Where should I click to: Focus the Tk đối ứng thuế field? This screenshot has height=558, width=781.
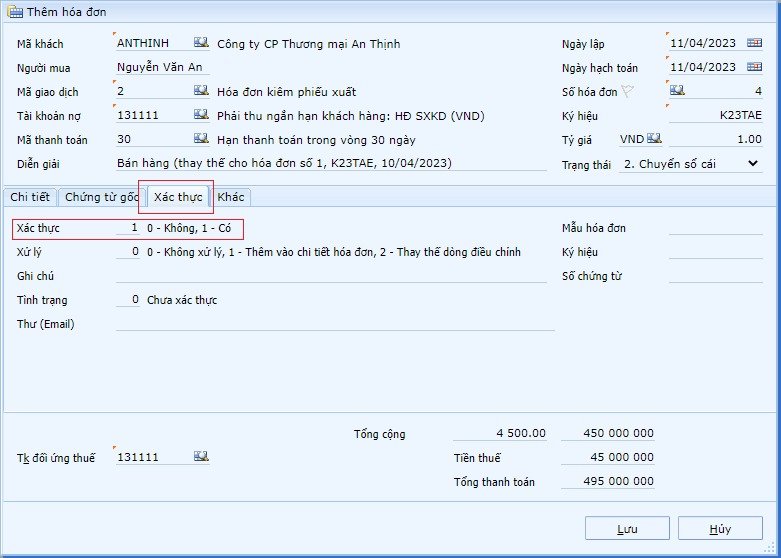(x=154, y=456)
